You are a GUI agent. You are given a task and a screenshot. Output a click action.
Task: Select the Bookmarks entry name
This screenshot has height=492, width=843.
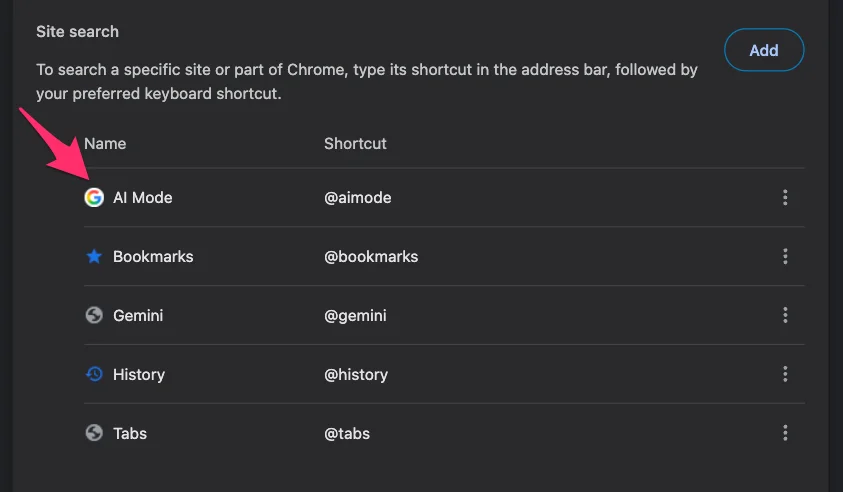tap(153, 256)
